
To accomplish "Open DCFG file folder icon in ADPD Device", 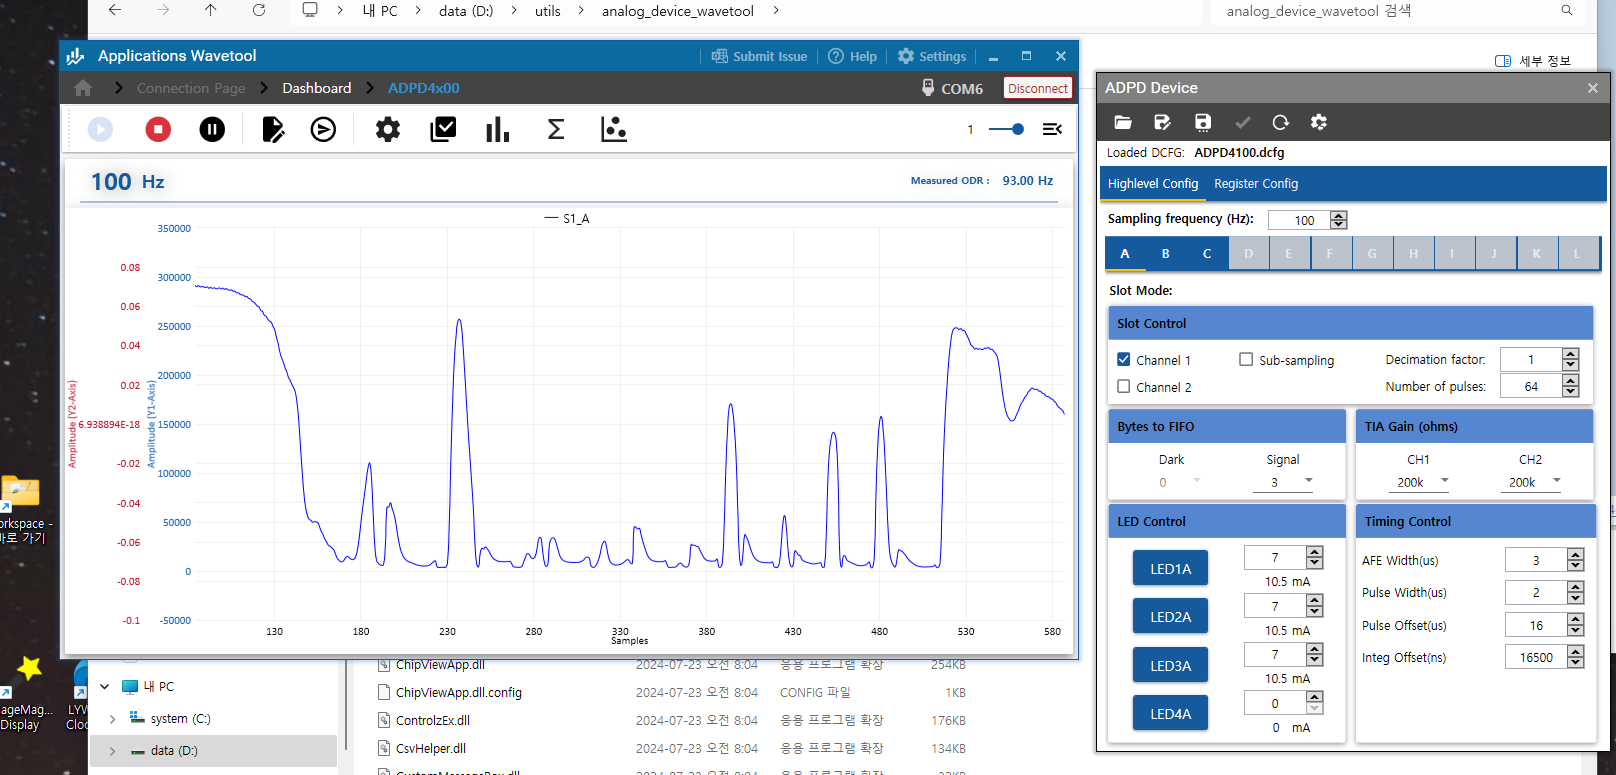I will [1123, 122].
